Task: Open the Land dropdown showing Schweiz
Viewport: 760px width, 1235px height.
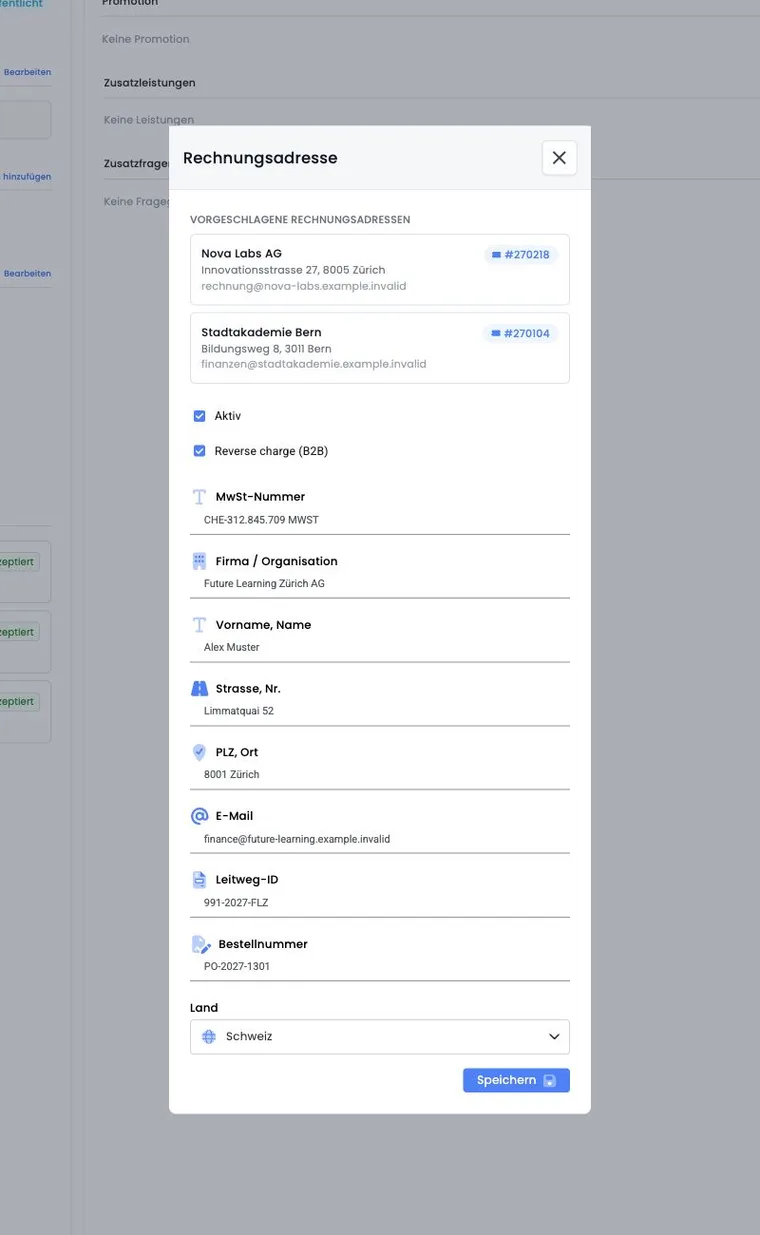Action: coord(380,1037)
